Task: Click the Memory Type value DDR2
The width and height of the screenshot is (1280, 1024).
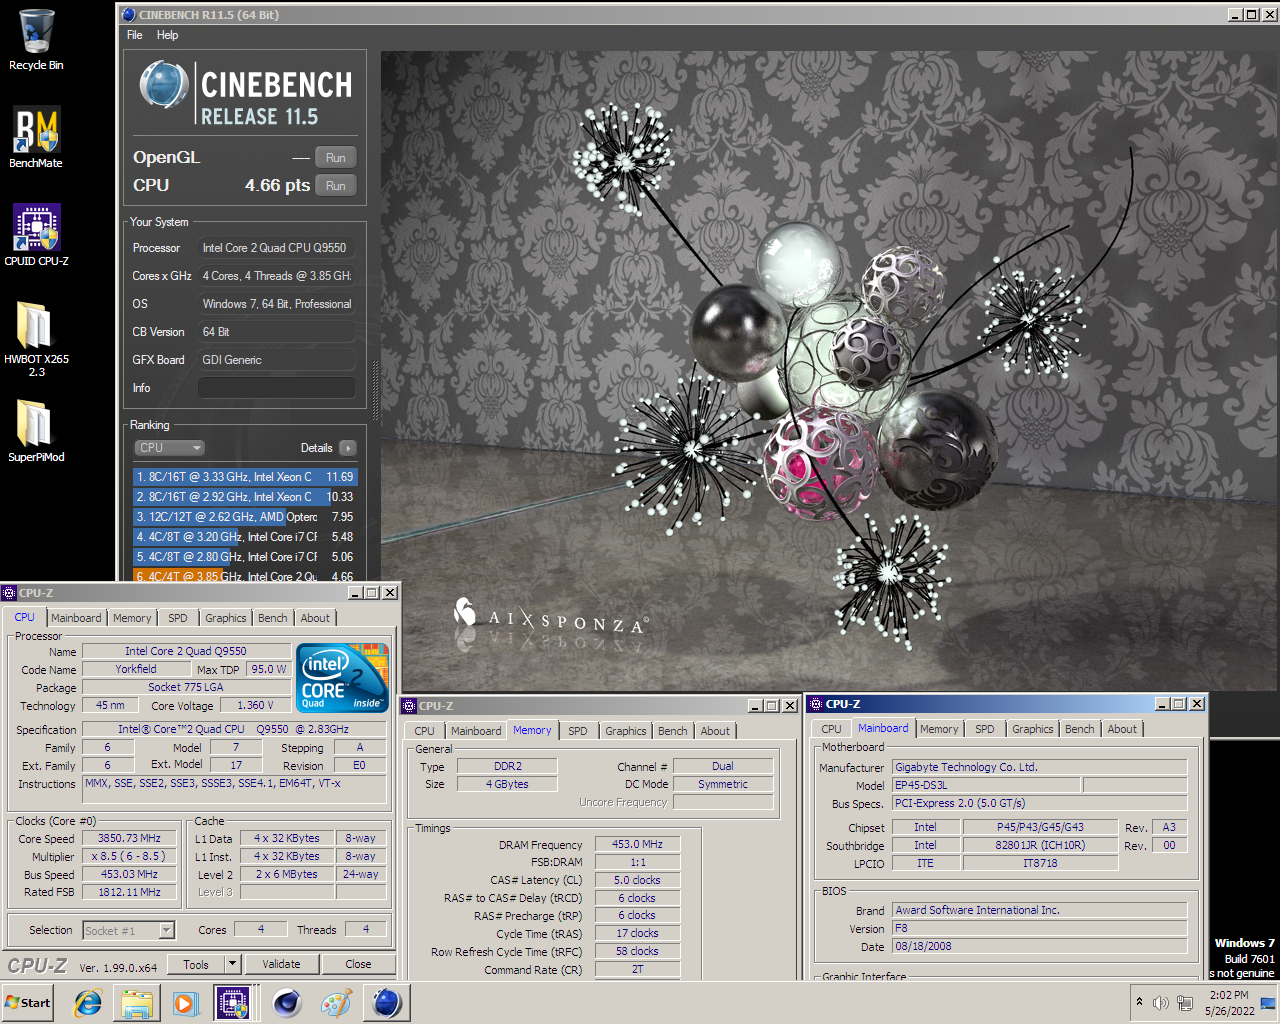Action: click(508, 766)
